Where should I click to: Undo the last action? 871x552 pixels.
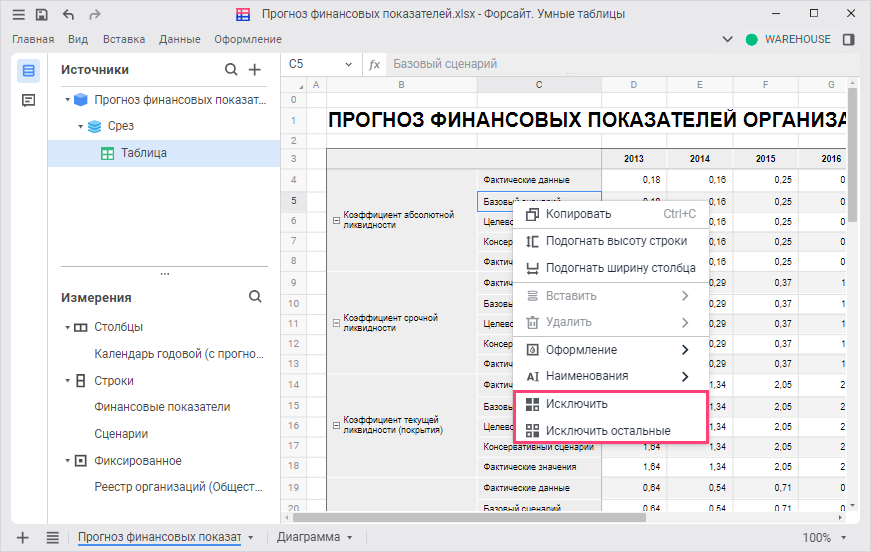(68, 14)
